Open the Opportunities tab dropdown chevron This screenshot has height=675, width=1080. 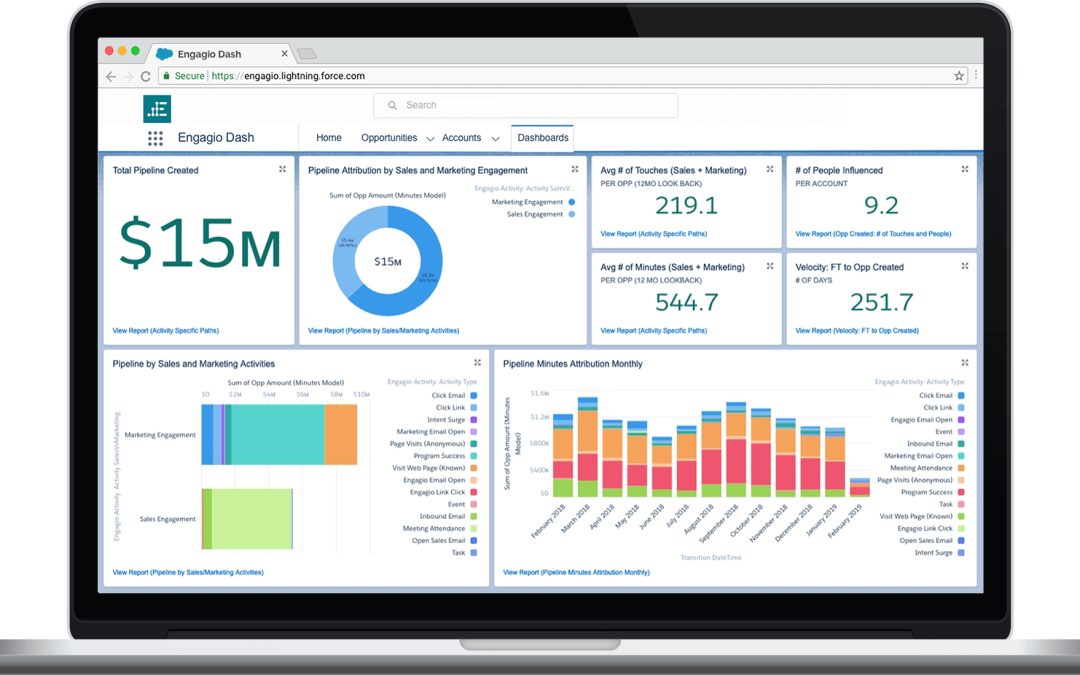coord(430,139)
